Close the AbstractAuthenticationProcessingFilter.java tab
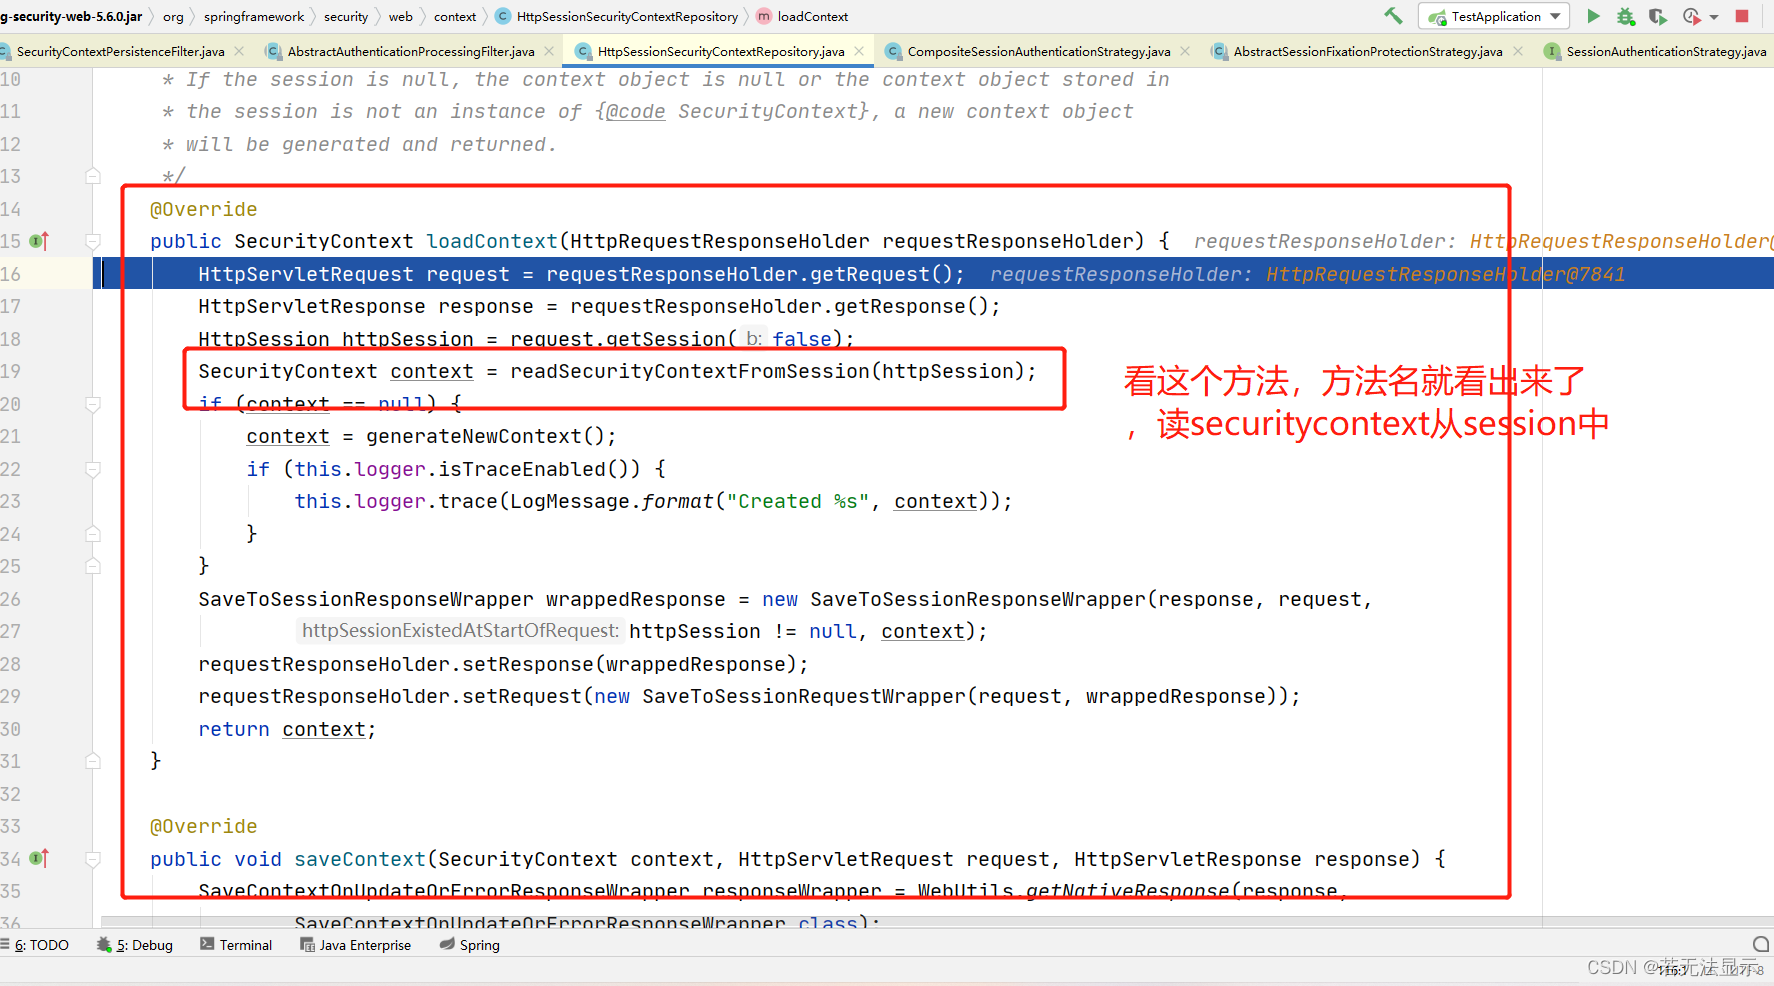1774x986 pixels. click(x=549, y=51)
